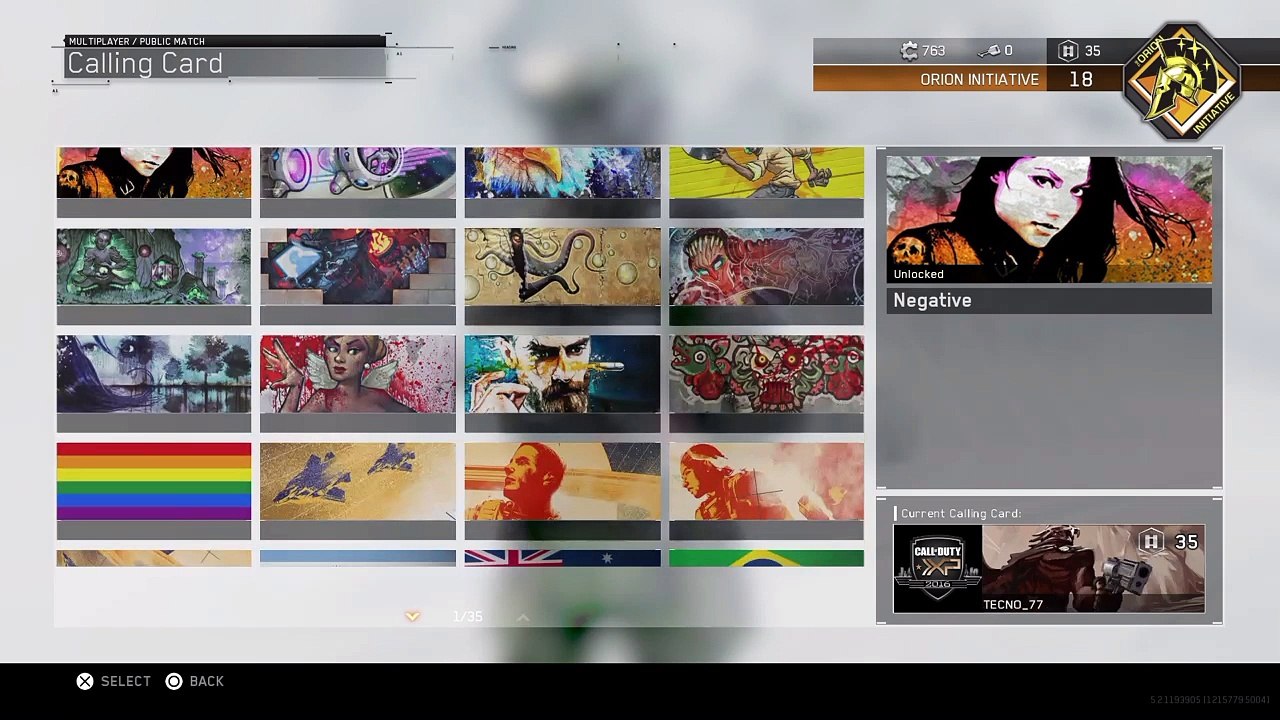Viewport: 1280px width, 720px height.
Task: Select the gold card with blue jets
Action: [x=358, y=491]
